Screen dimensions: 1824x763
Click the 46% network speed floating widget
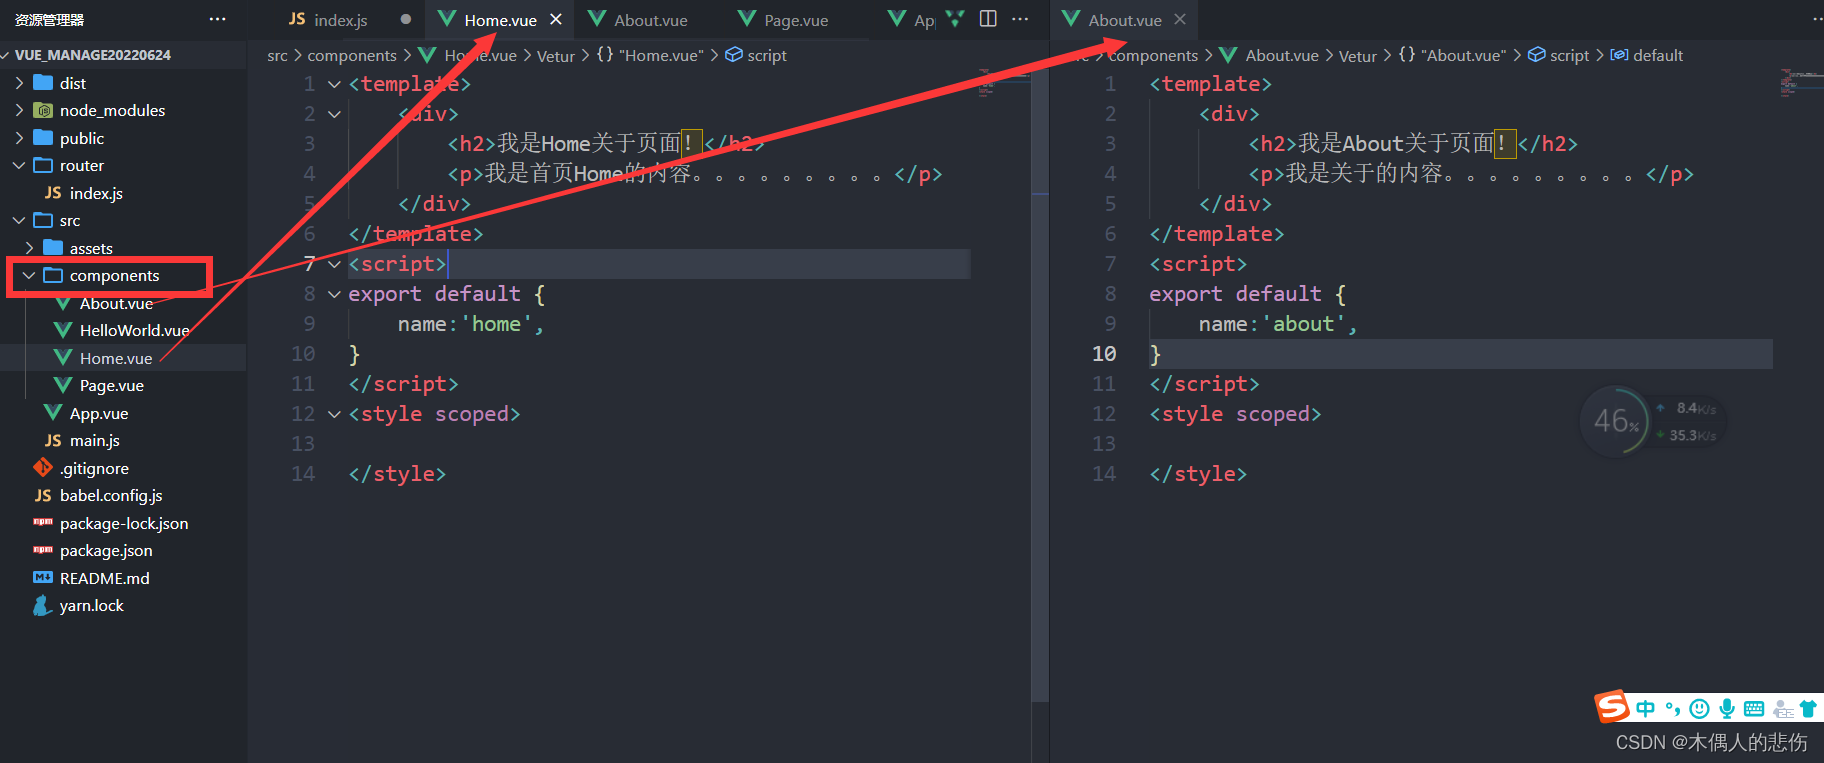1653,421
